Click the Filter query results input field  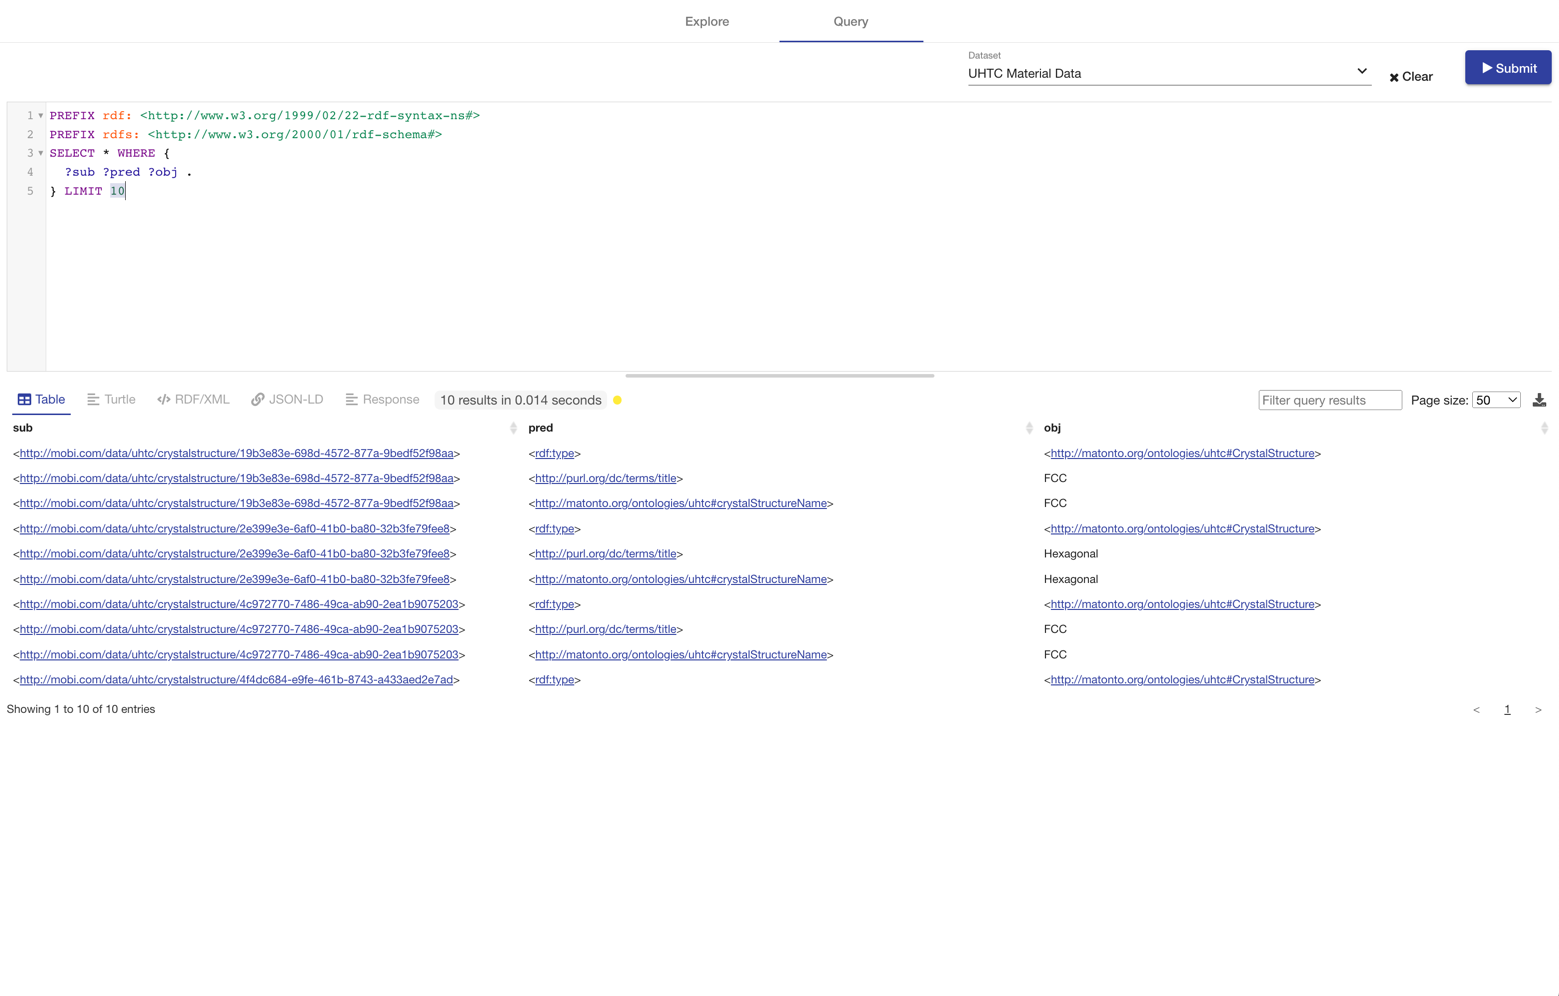pyautogui.click(x=1330, y=399)
